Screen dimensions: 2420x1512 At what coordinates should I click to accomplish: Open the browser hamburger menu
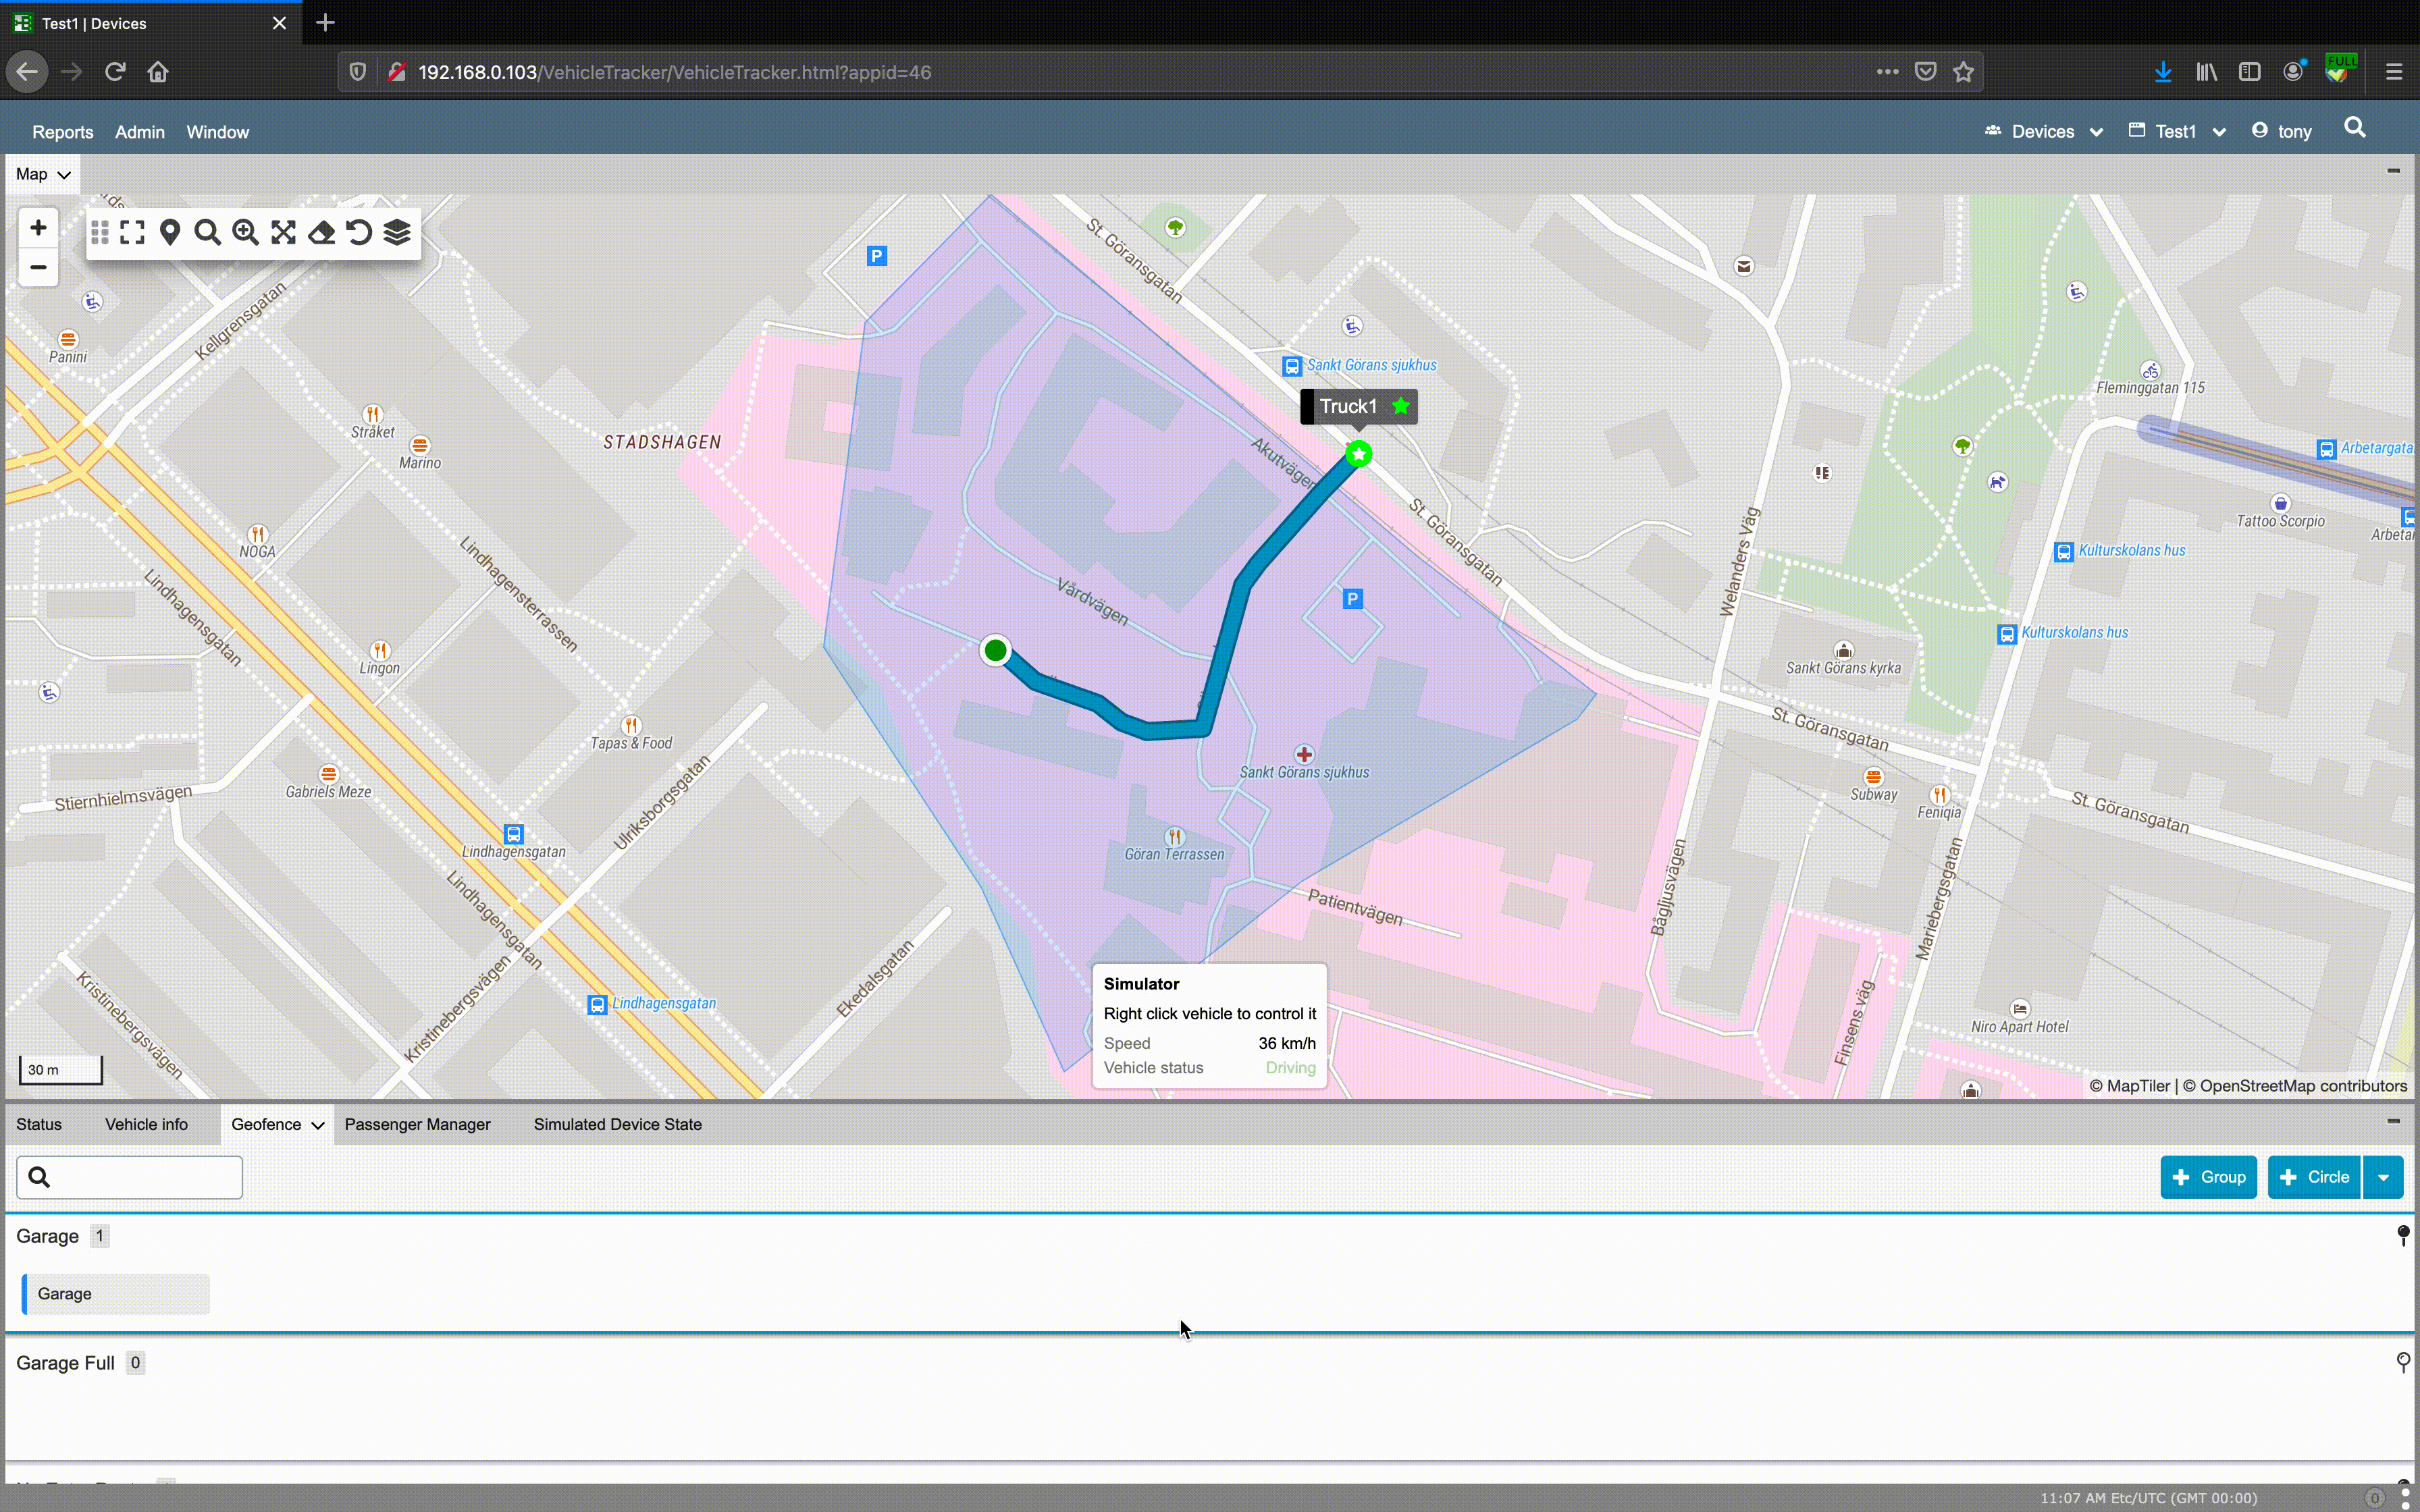(x=2394, y=72)
